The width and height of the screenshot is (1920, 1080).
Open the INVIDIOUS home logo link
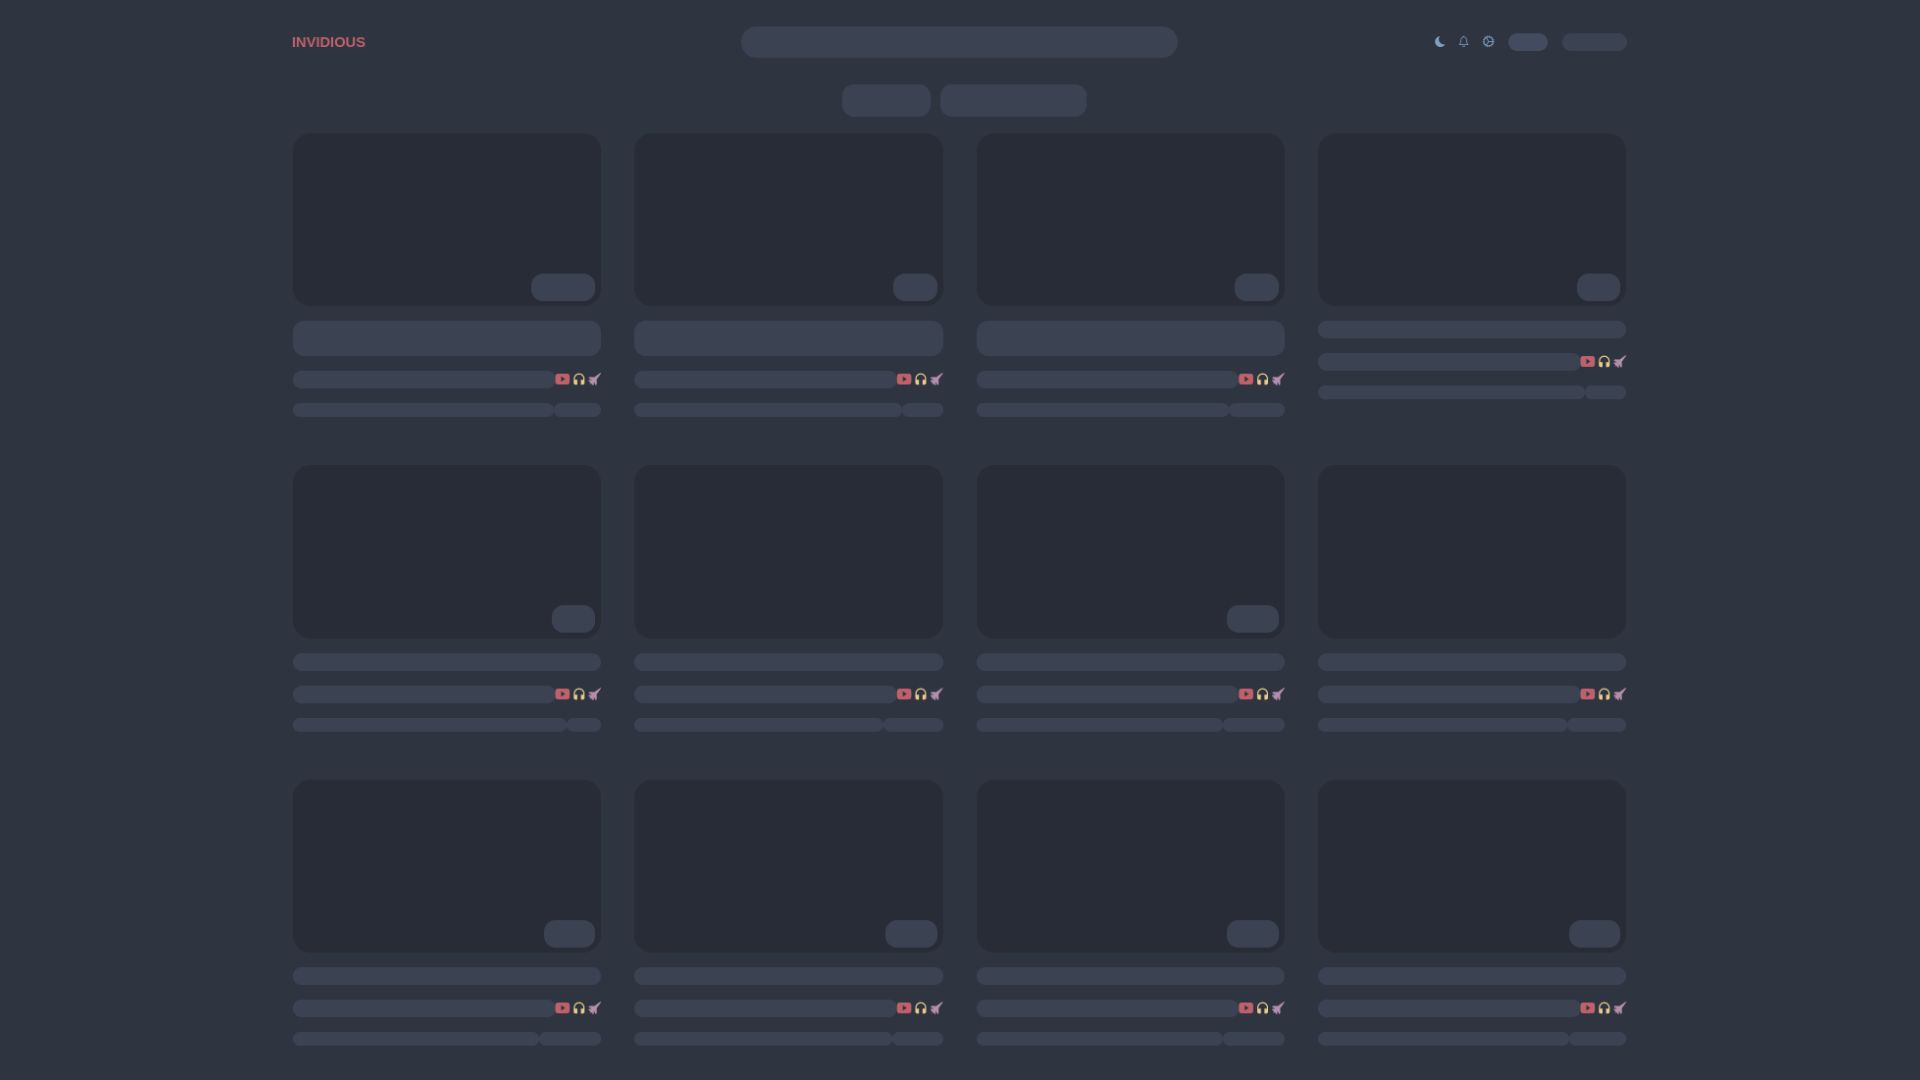pos(328,42)
